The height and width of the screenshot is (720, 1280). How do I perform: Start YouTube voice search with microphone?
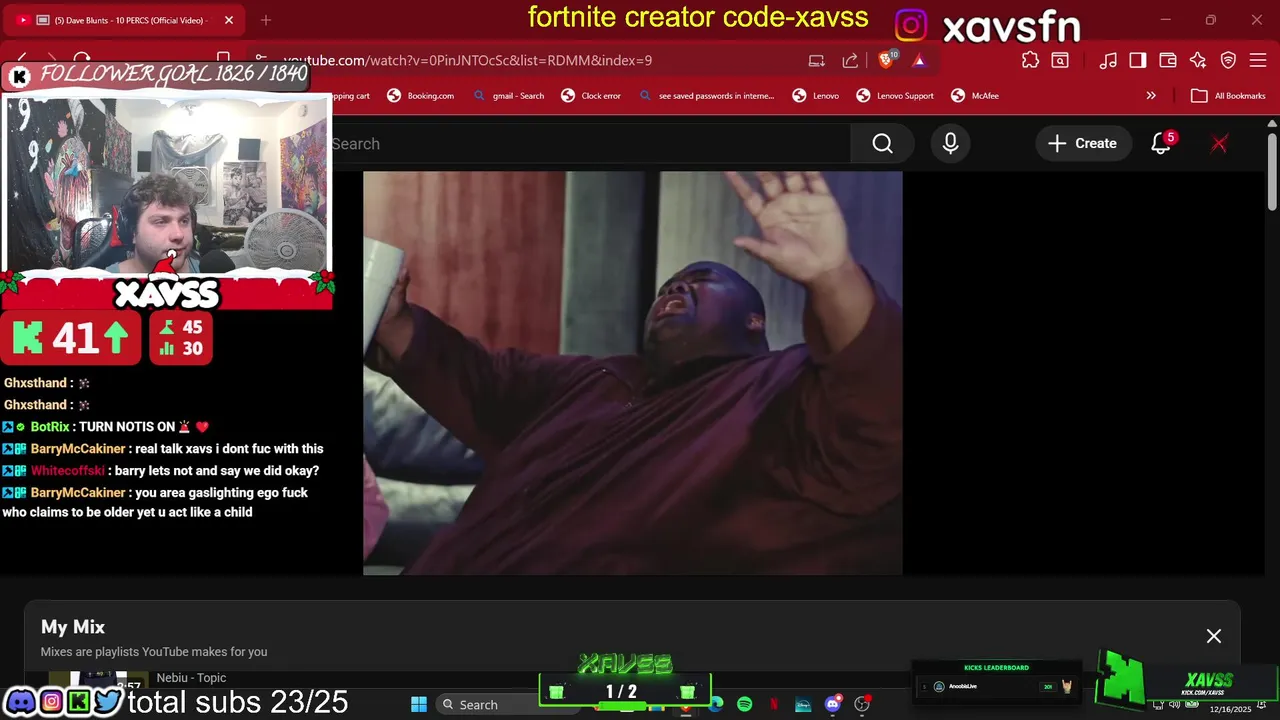pyautogui.click(x=950, y=144)
